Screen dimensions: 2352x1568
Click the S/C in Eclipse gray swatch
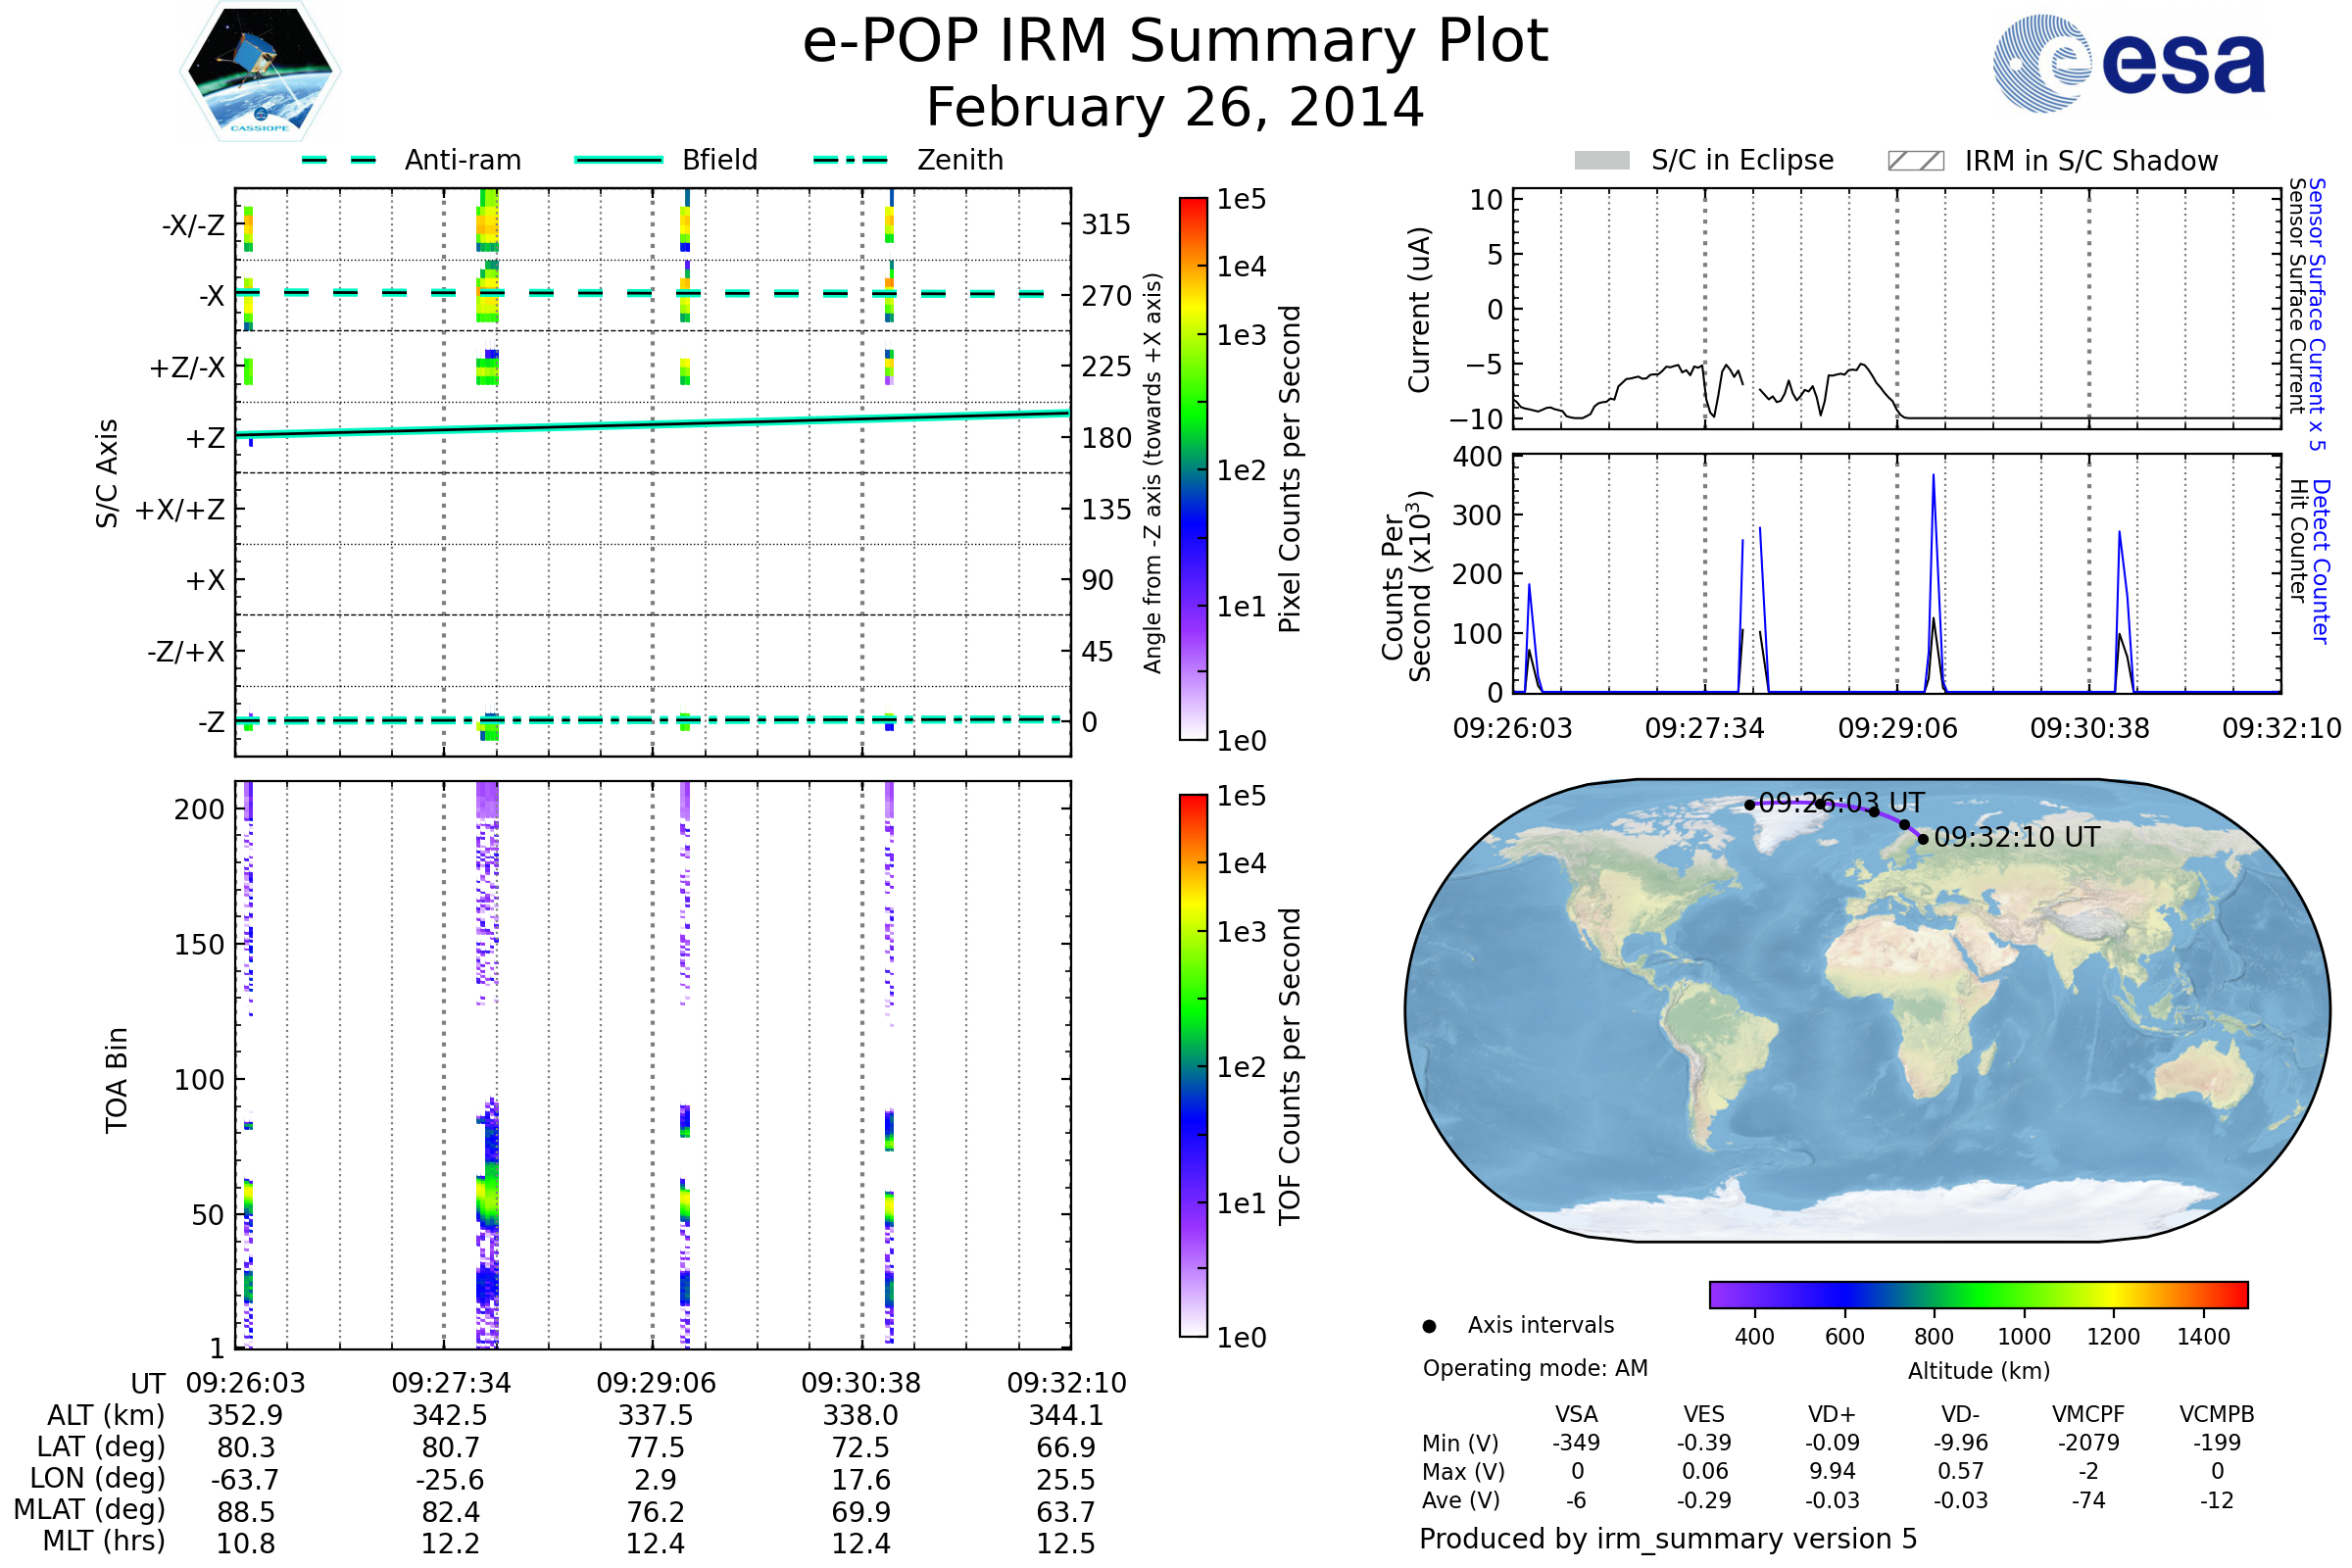pyautogui.click(x=1601, y=161)
